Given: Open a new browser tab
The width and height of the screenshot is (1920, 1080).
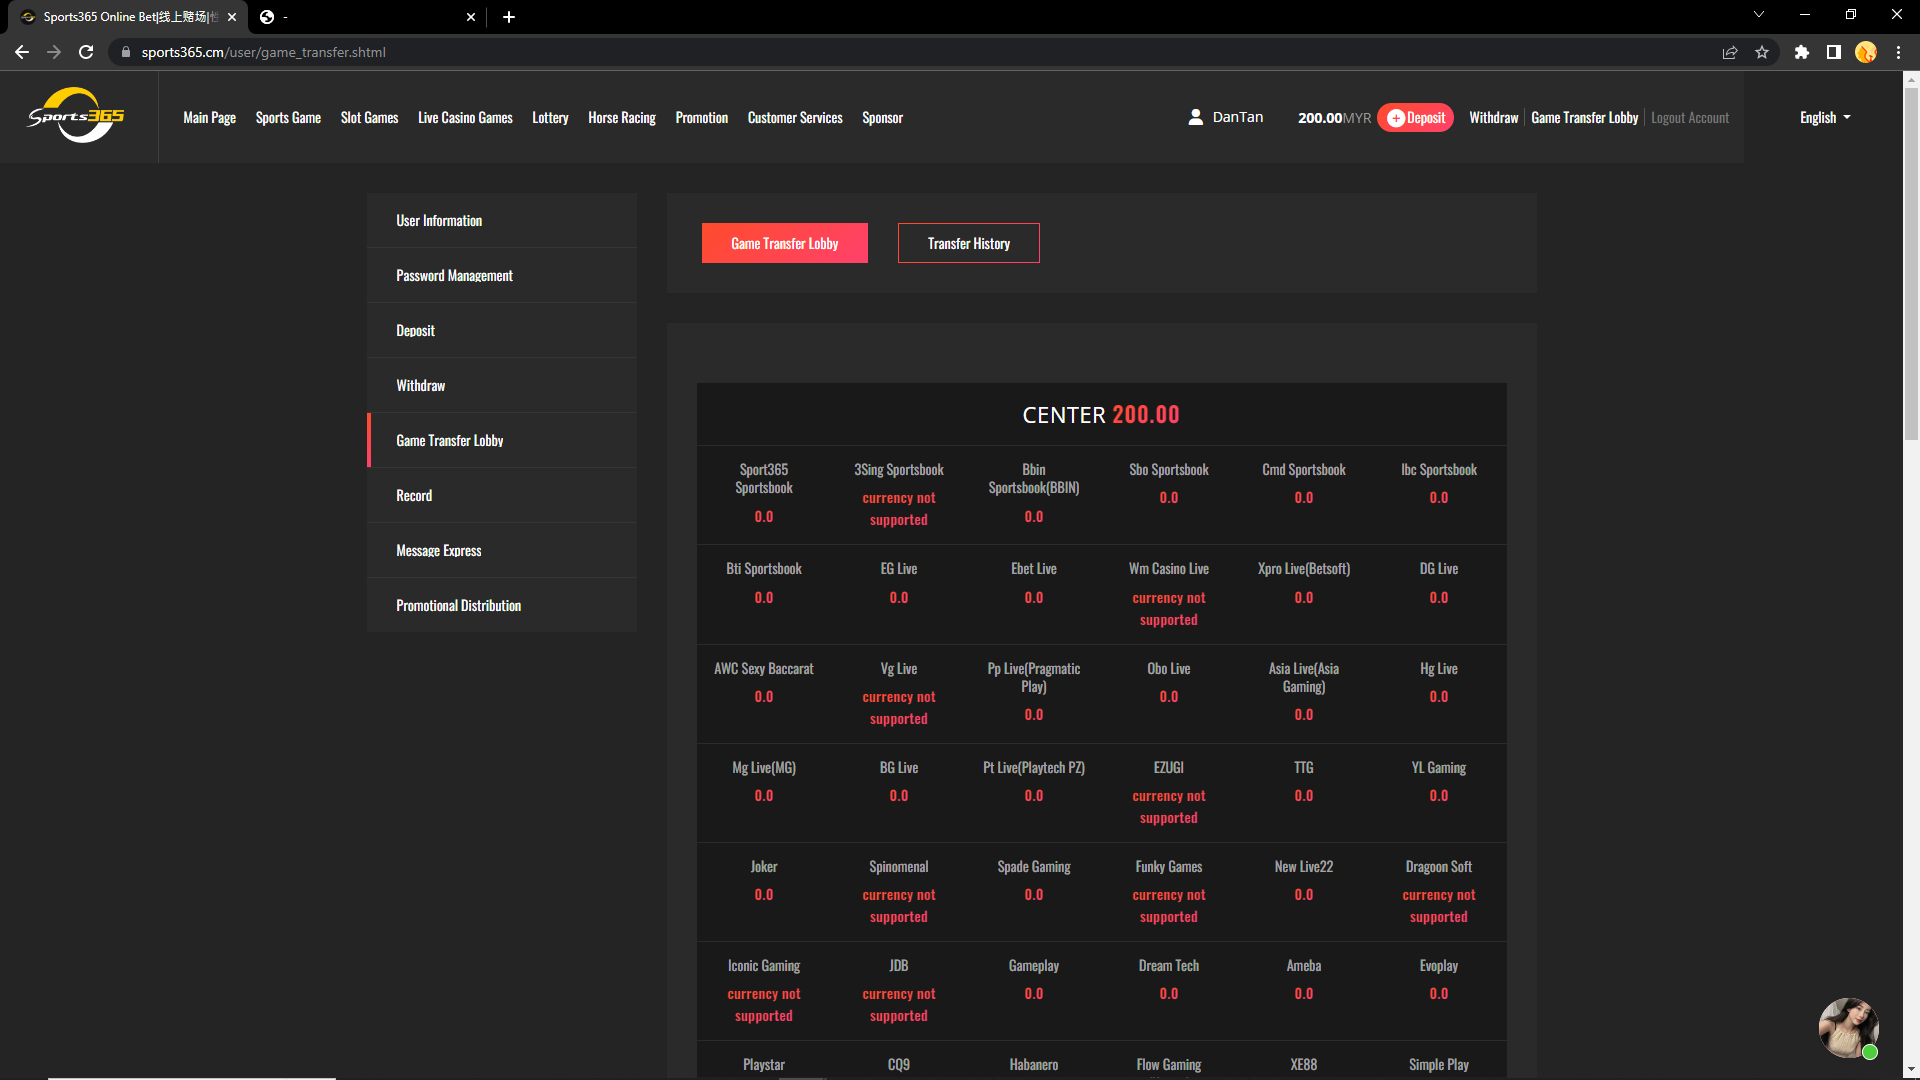Looking at the screenshot, I should 509,17.
